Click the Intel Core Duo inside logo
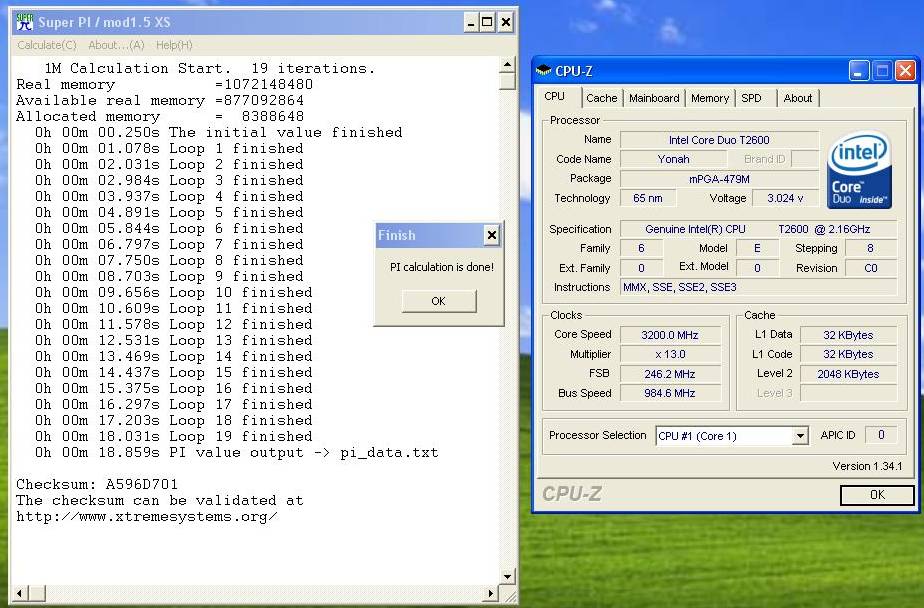Screen dimensions: 924x608 point(859,170)
